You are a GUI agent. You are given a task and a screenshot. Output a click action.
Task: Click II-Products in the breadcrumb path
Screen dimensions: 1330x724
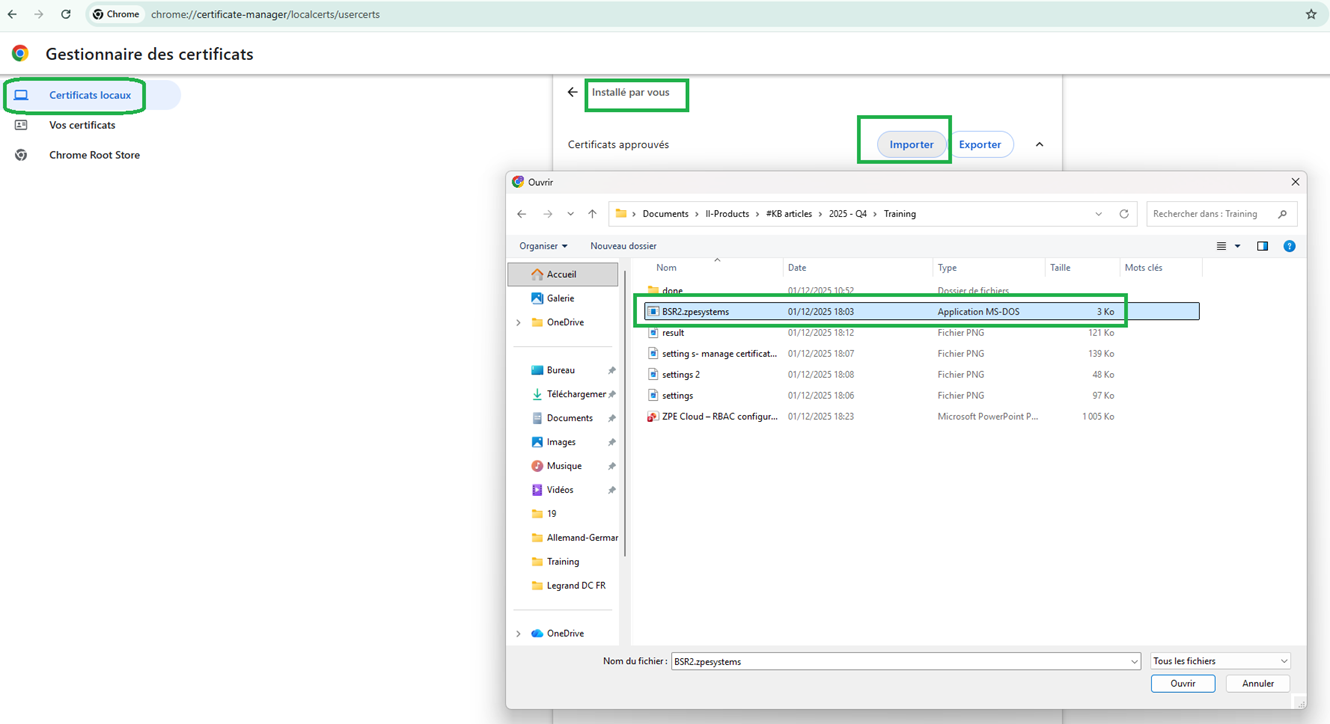[x=727, y=214]
